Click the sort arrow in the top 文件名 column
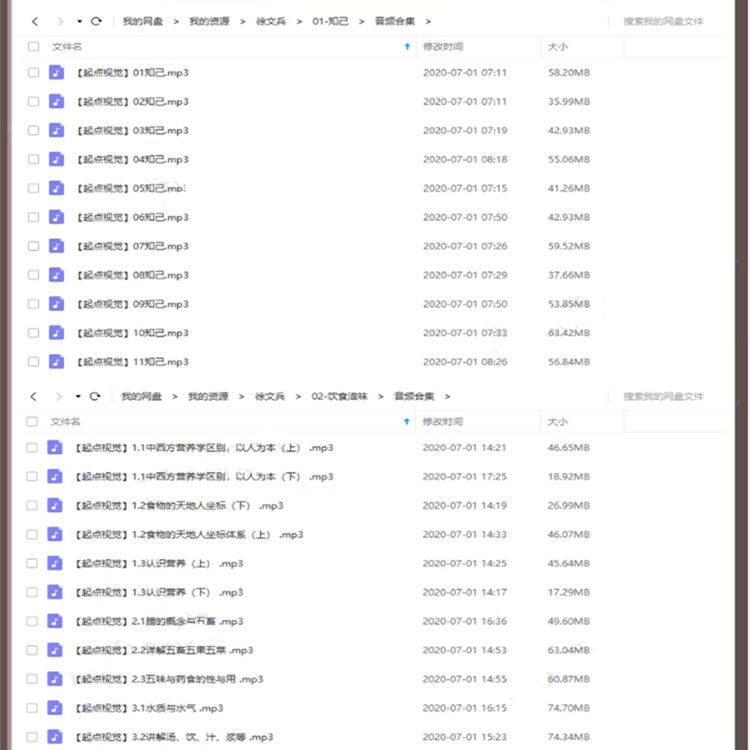750x750 pixels. click(x=406, y=46)
